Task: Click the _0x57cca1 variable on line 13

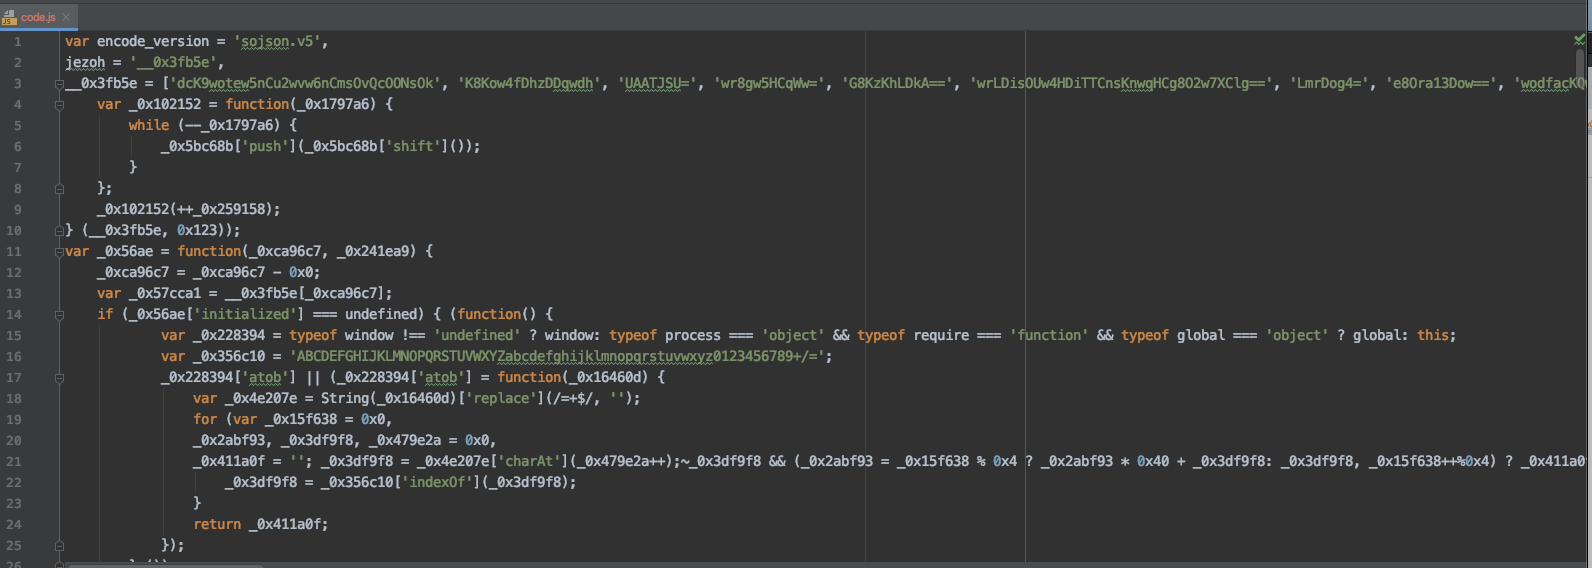Action: pos(165,293)
